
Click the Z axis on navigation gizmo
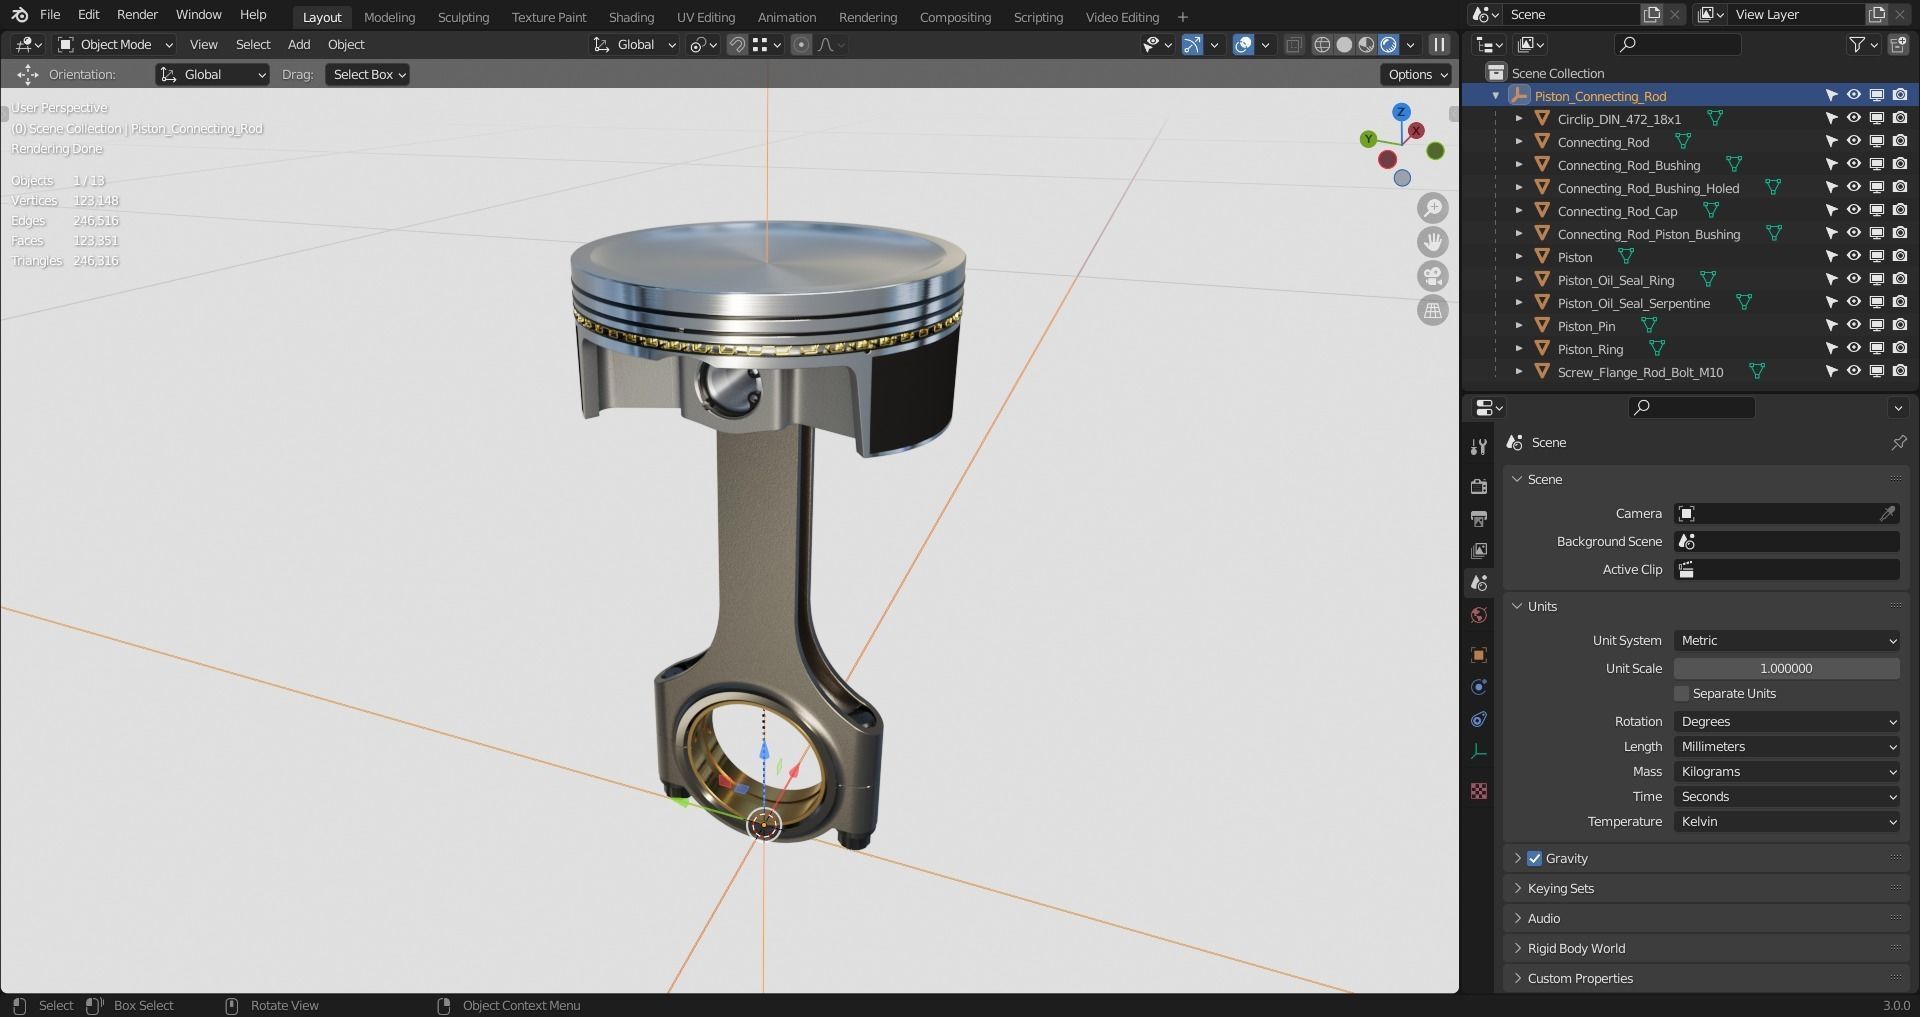point(1401,112)
